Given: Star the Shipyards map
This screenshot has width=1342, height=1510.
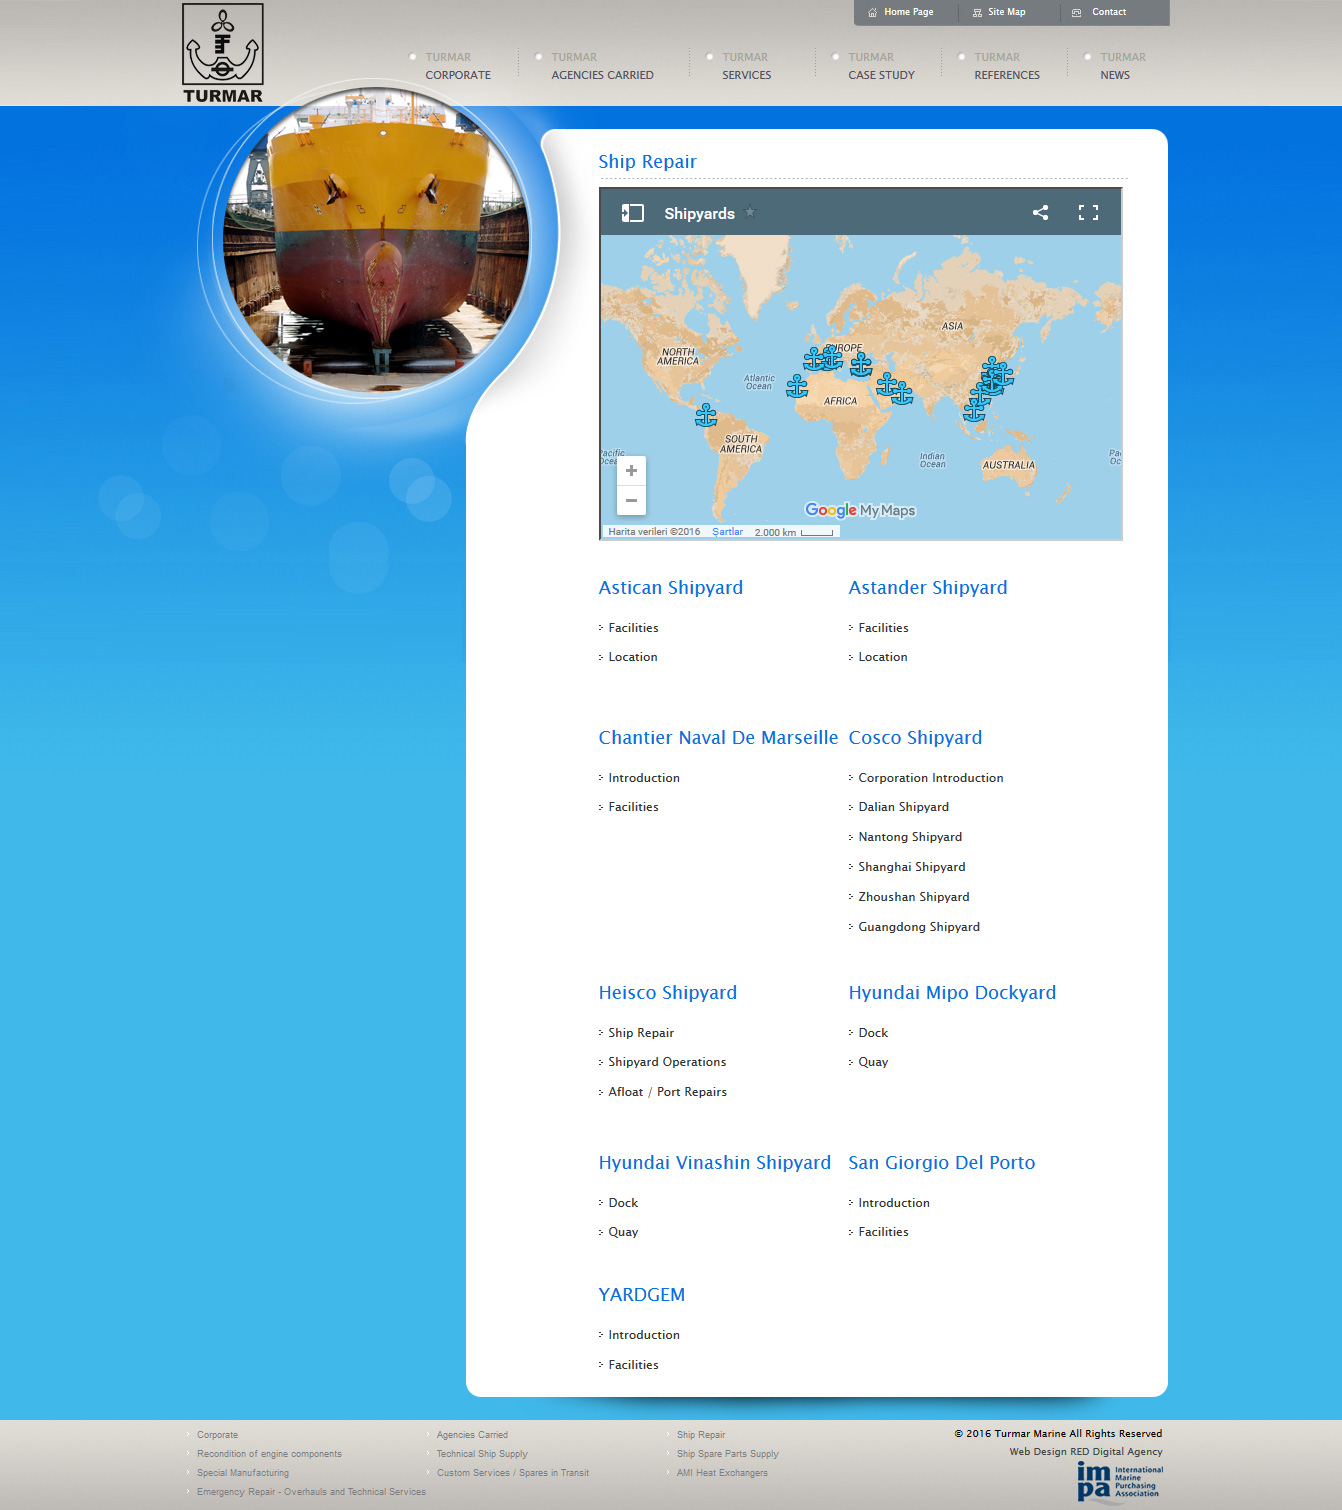Looking at the screenshot, I should (750, 212).
